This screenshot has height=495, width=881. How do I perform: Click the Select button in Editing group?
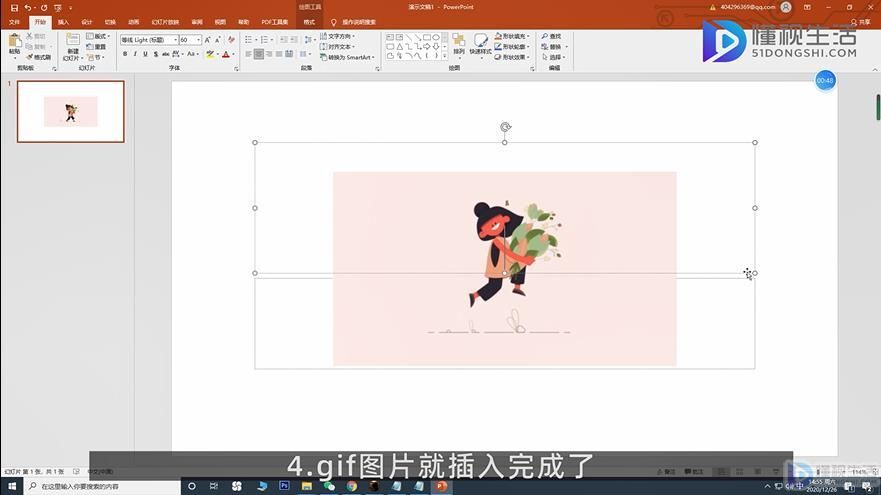[553, 57]
